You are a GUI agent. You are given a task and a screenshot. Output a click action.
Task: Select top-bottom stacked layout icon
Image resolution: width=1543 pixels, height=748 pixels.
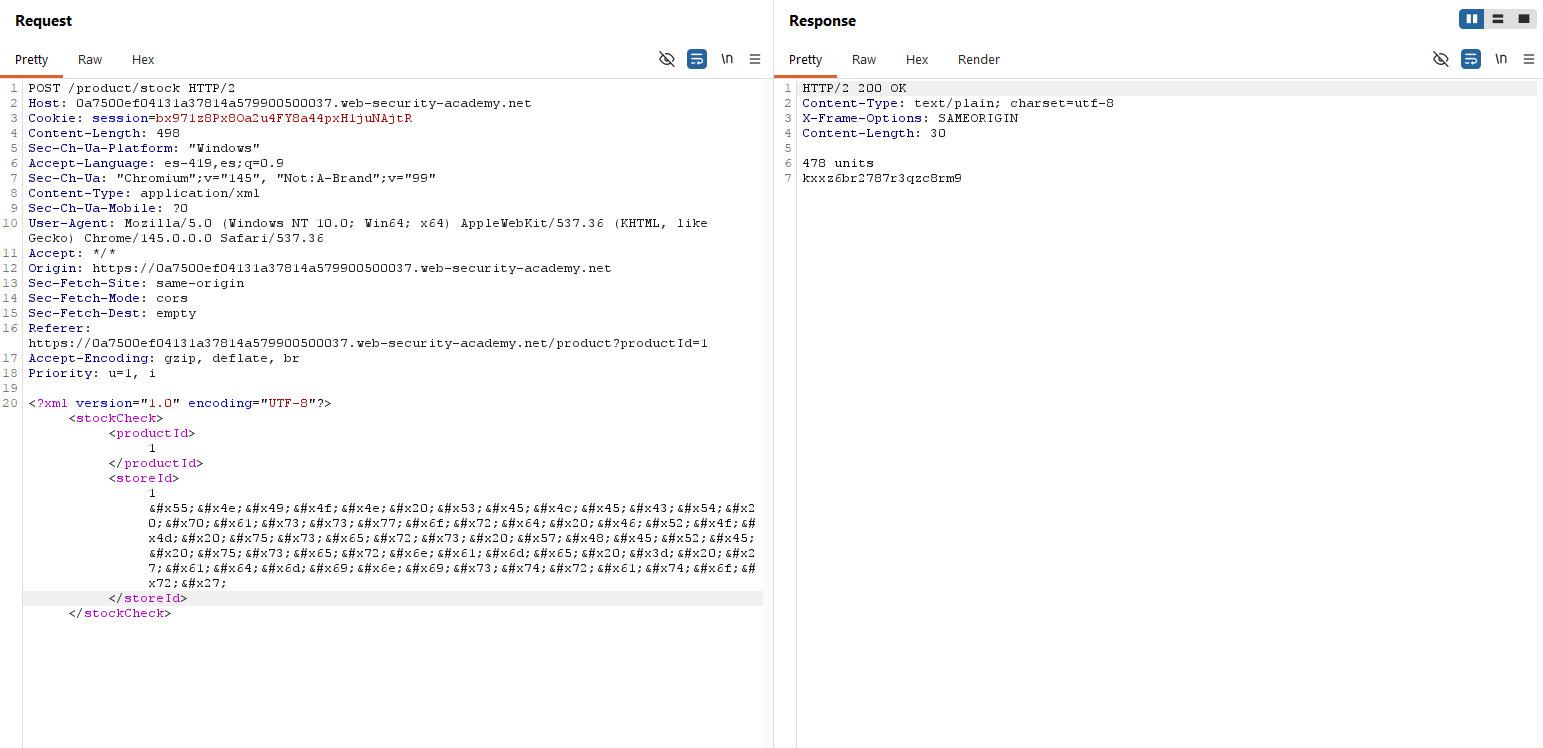[x=1498, y=19]
